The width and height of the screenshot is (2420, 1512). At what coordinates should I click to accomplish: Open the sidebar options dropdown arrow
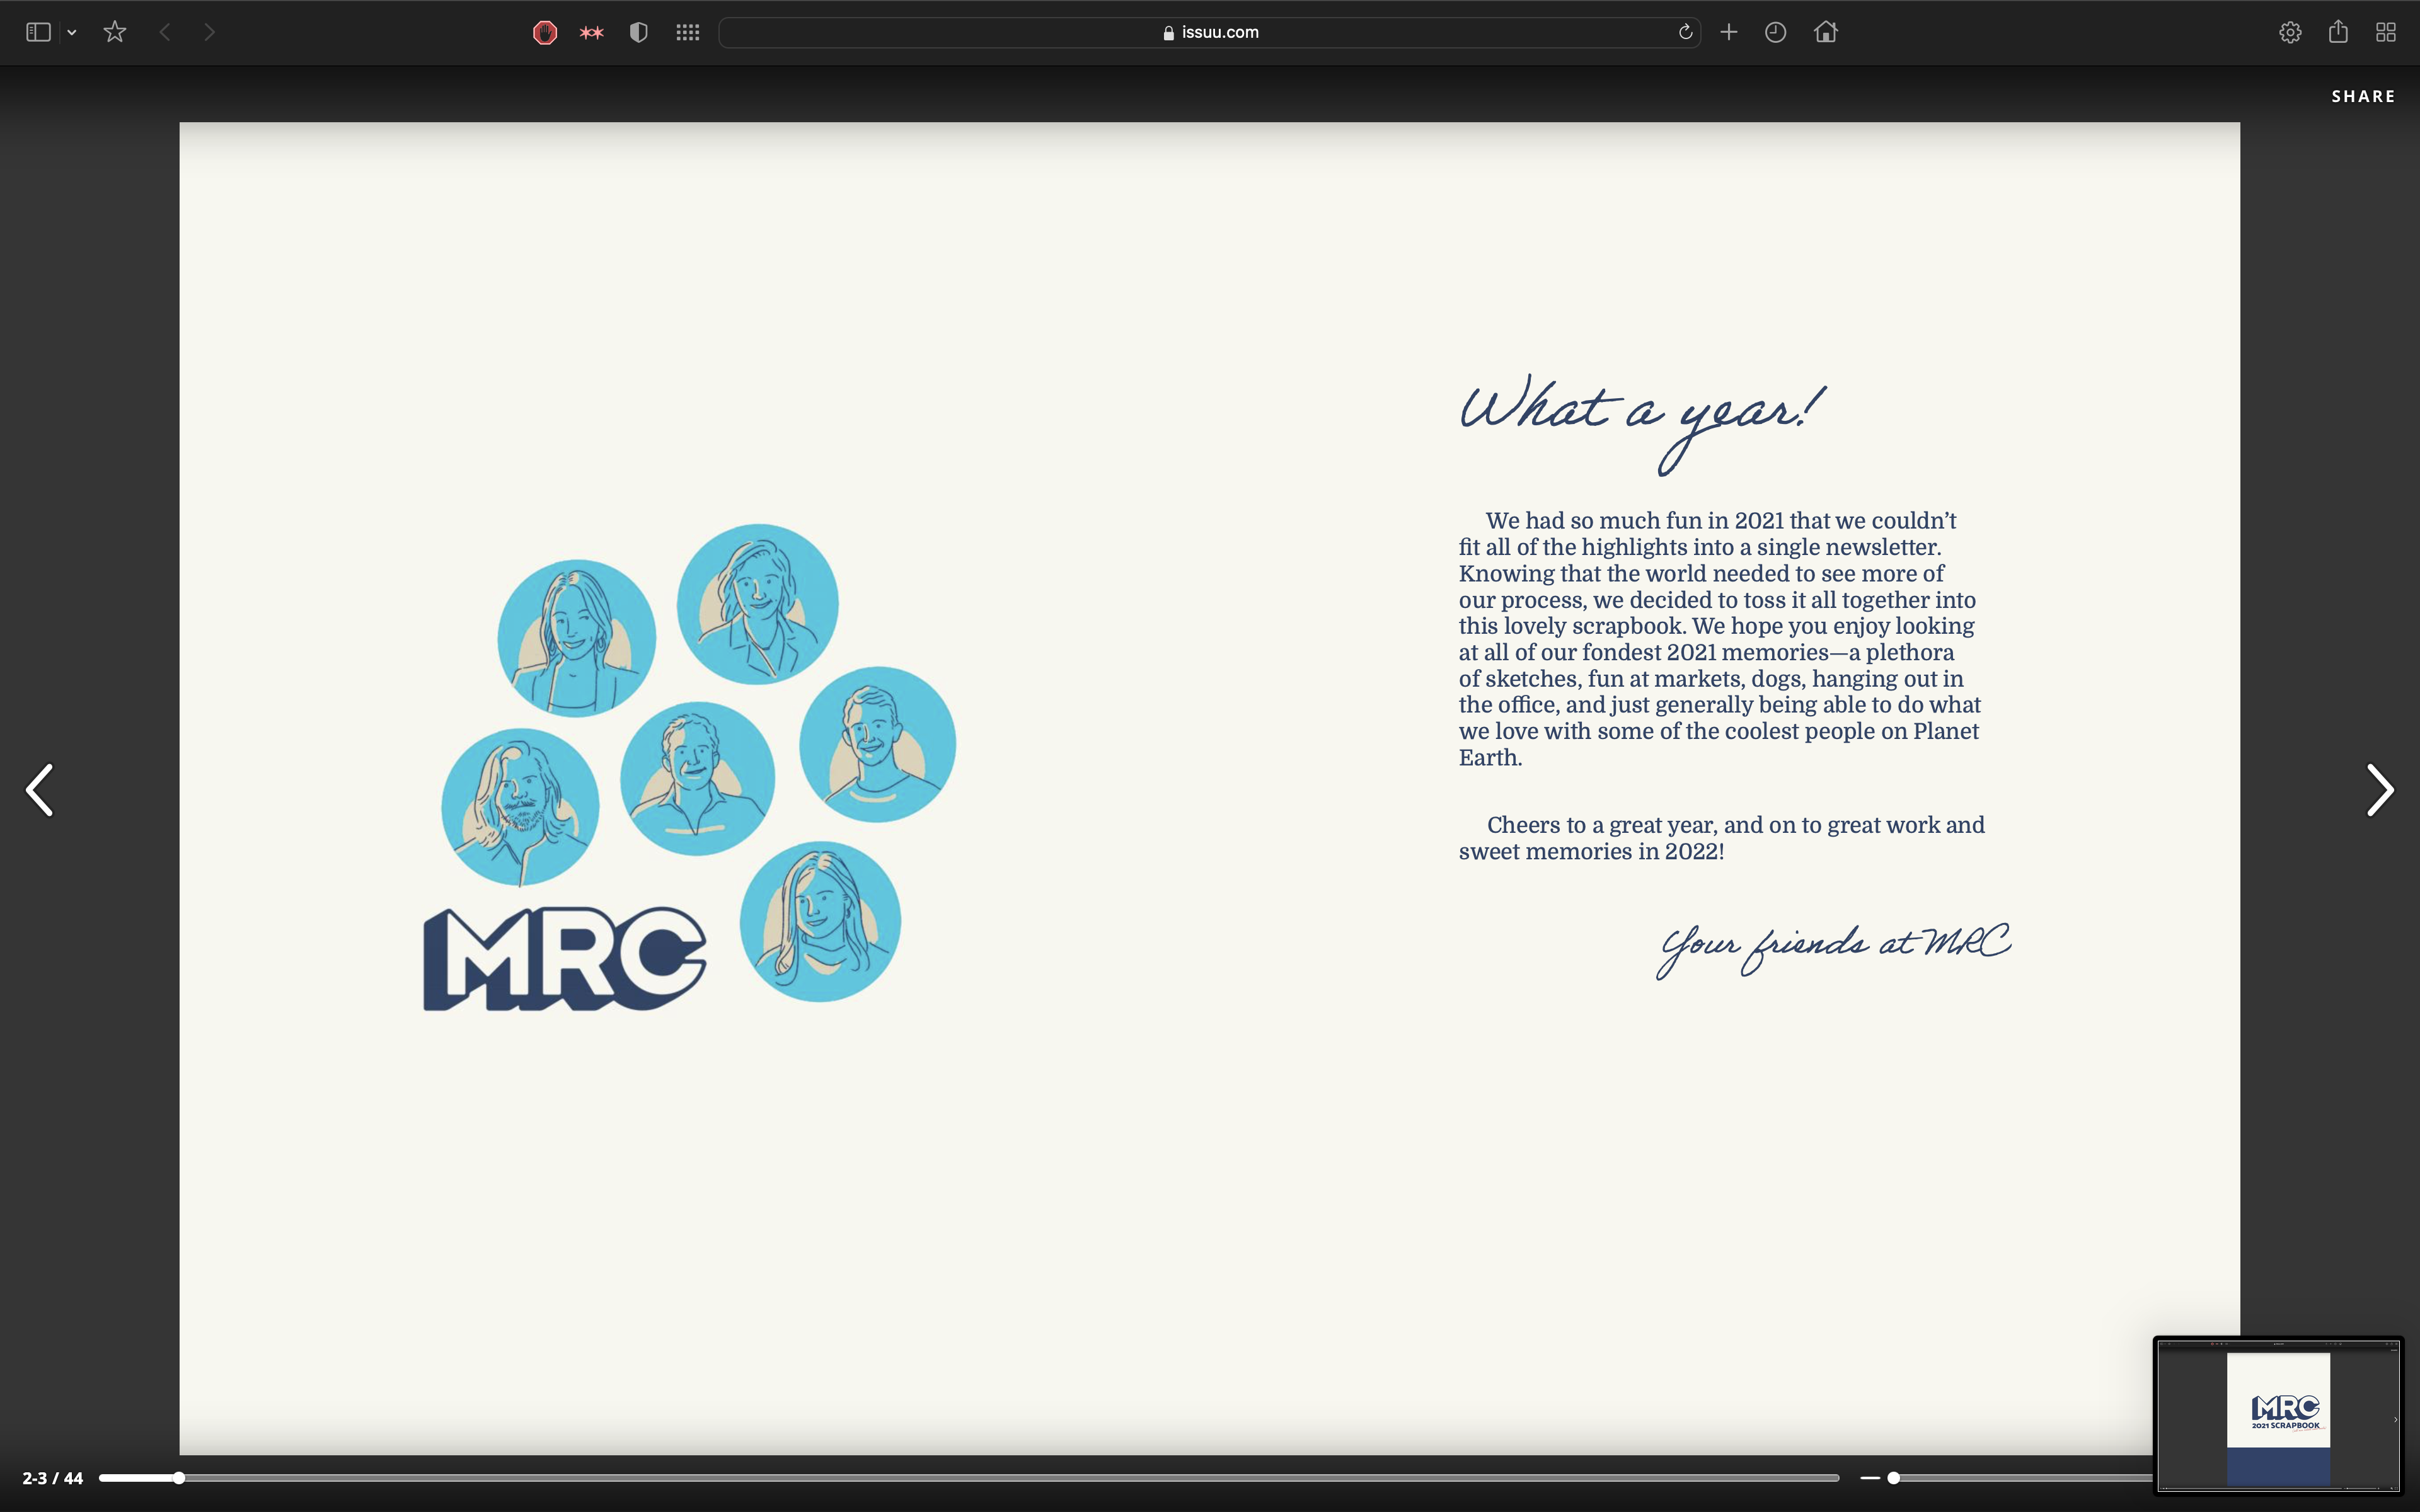pyautogui.click(x=72, y=33)
